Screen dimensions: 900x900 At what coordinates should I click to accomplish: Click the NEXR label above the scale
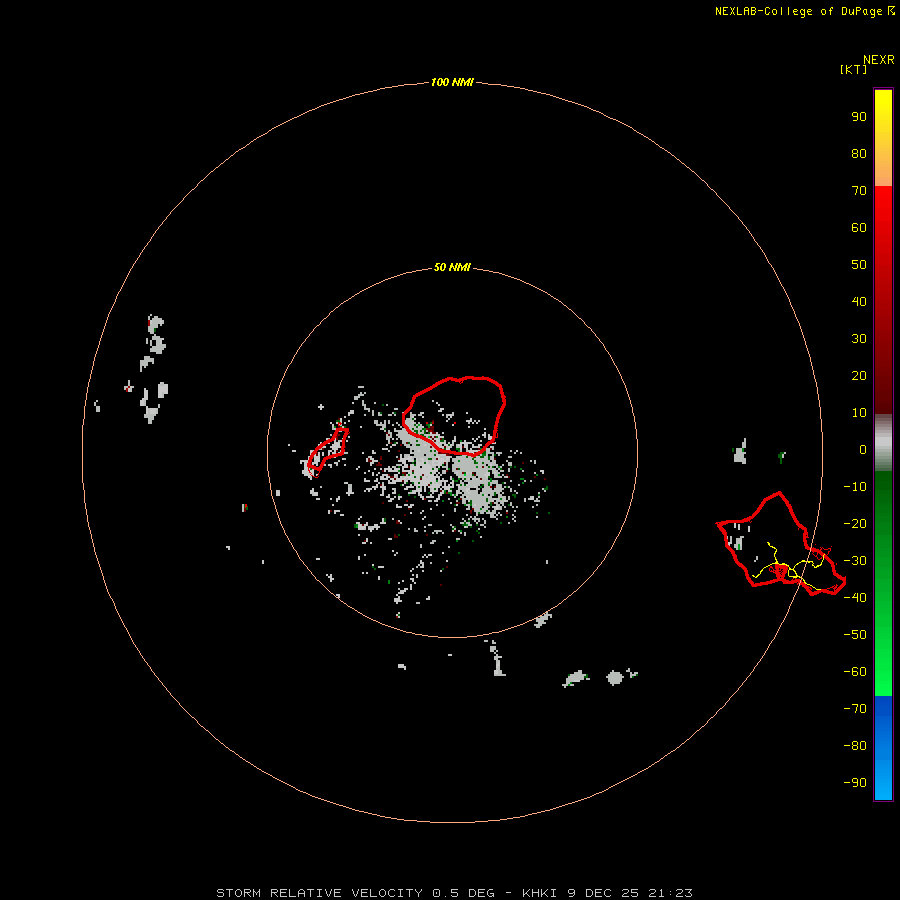point(879,60)
